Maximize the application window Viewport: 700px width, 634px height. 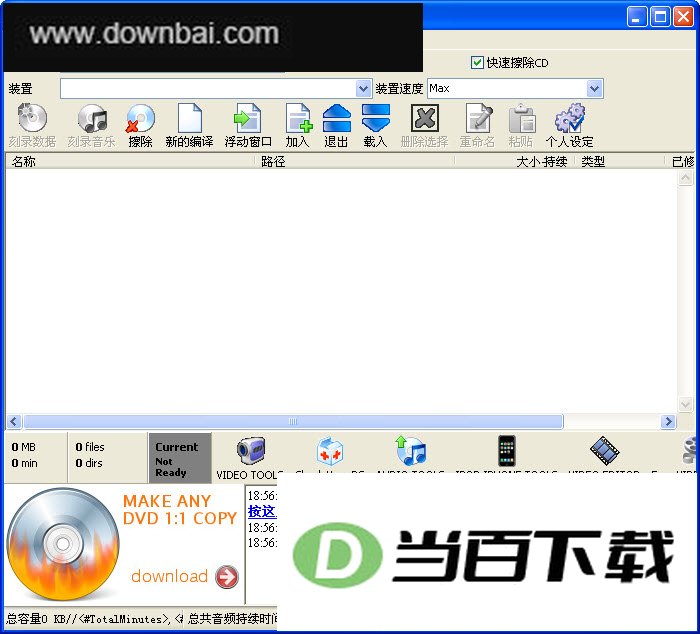tap(660, 17)
